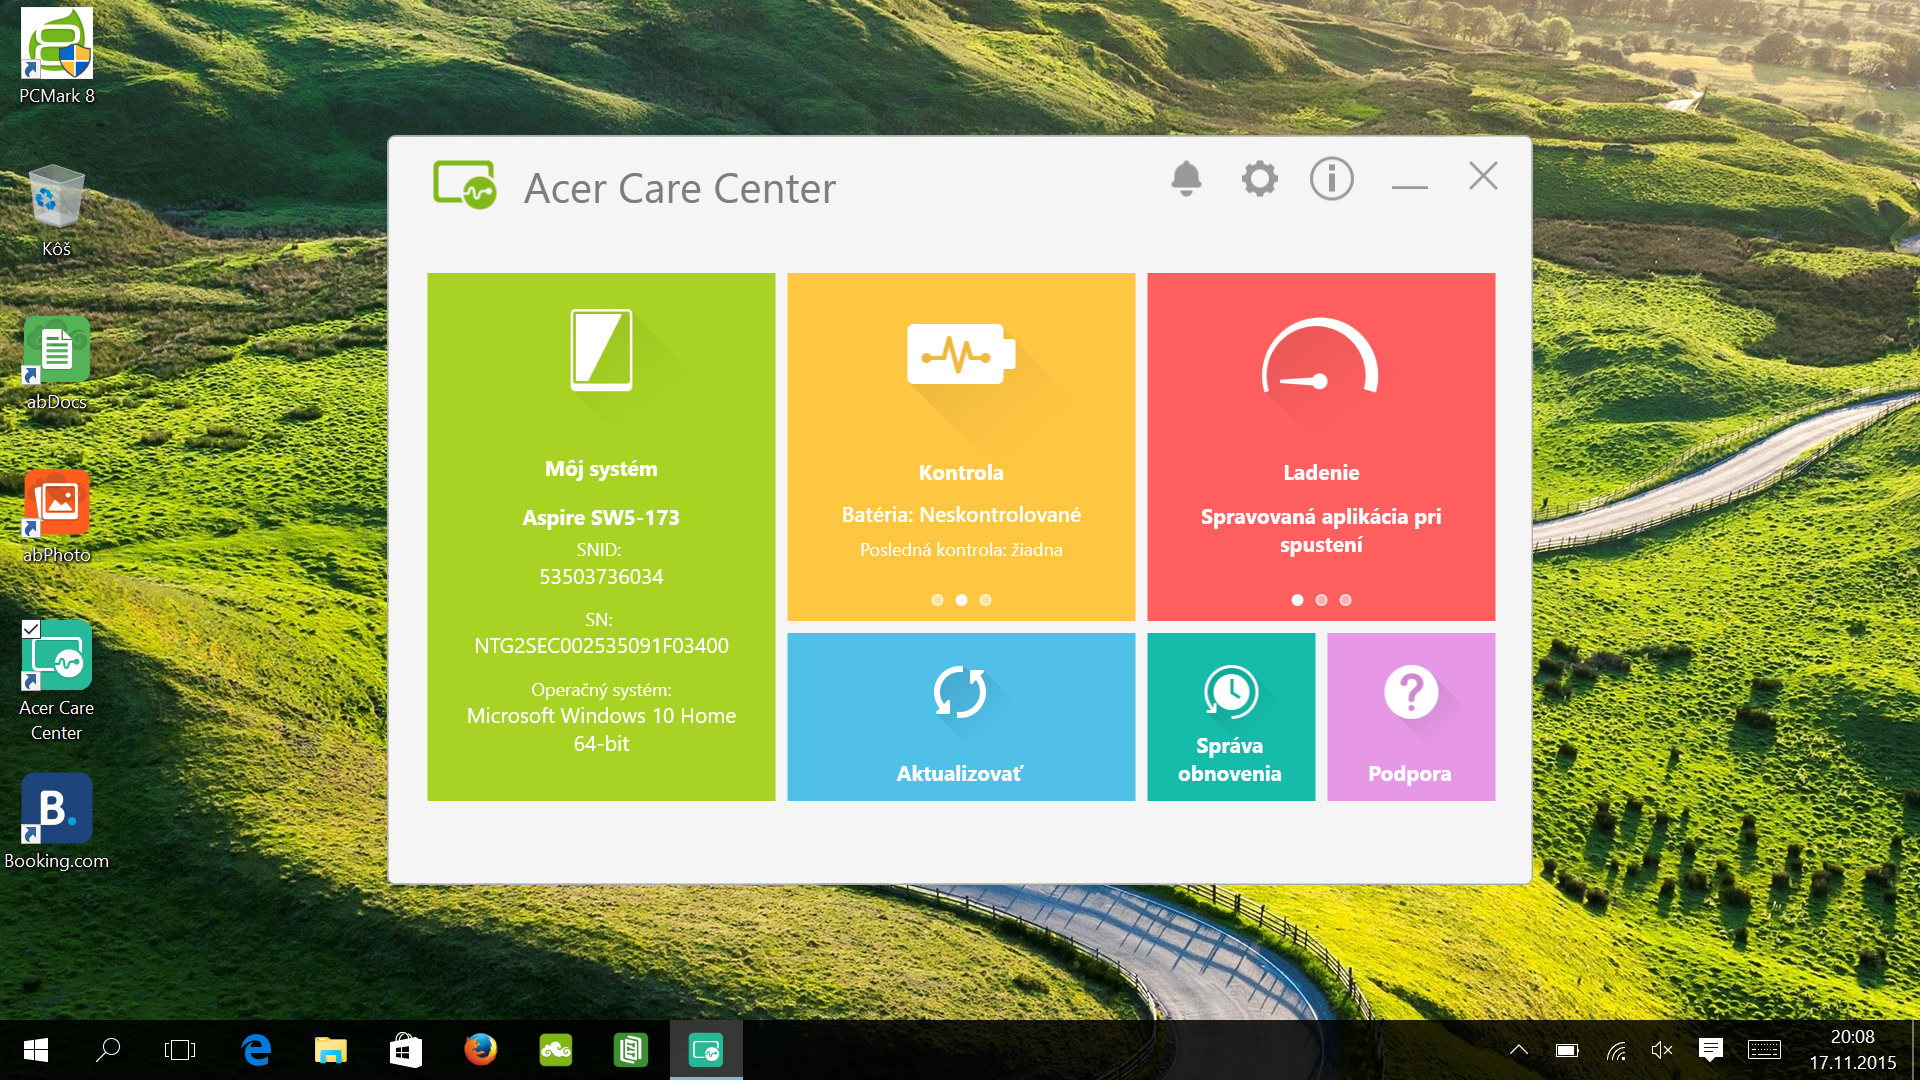Click the battery checkup icon in Kontrola

pyautogui.click(x=961, y=353)
